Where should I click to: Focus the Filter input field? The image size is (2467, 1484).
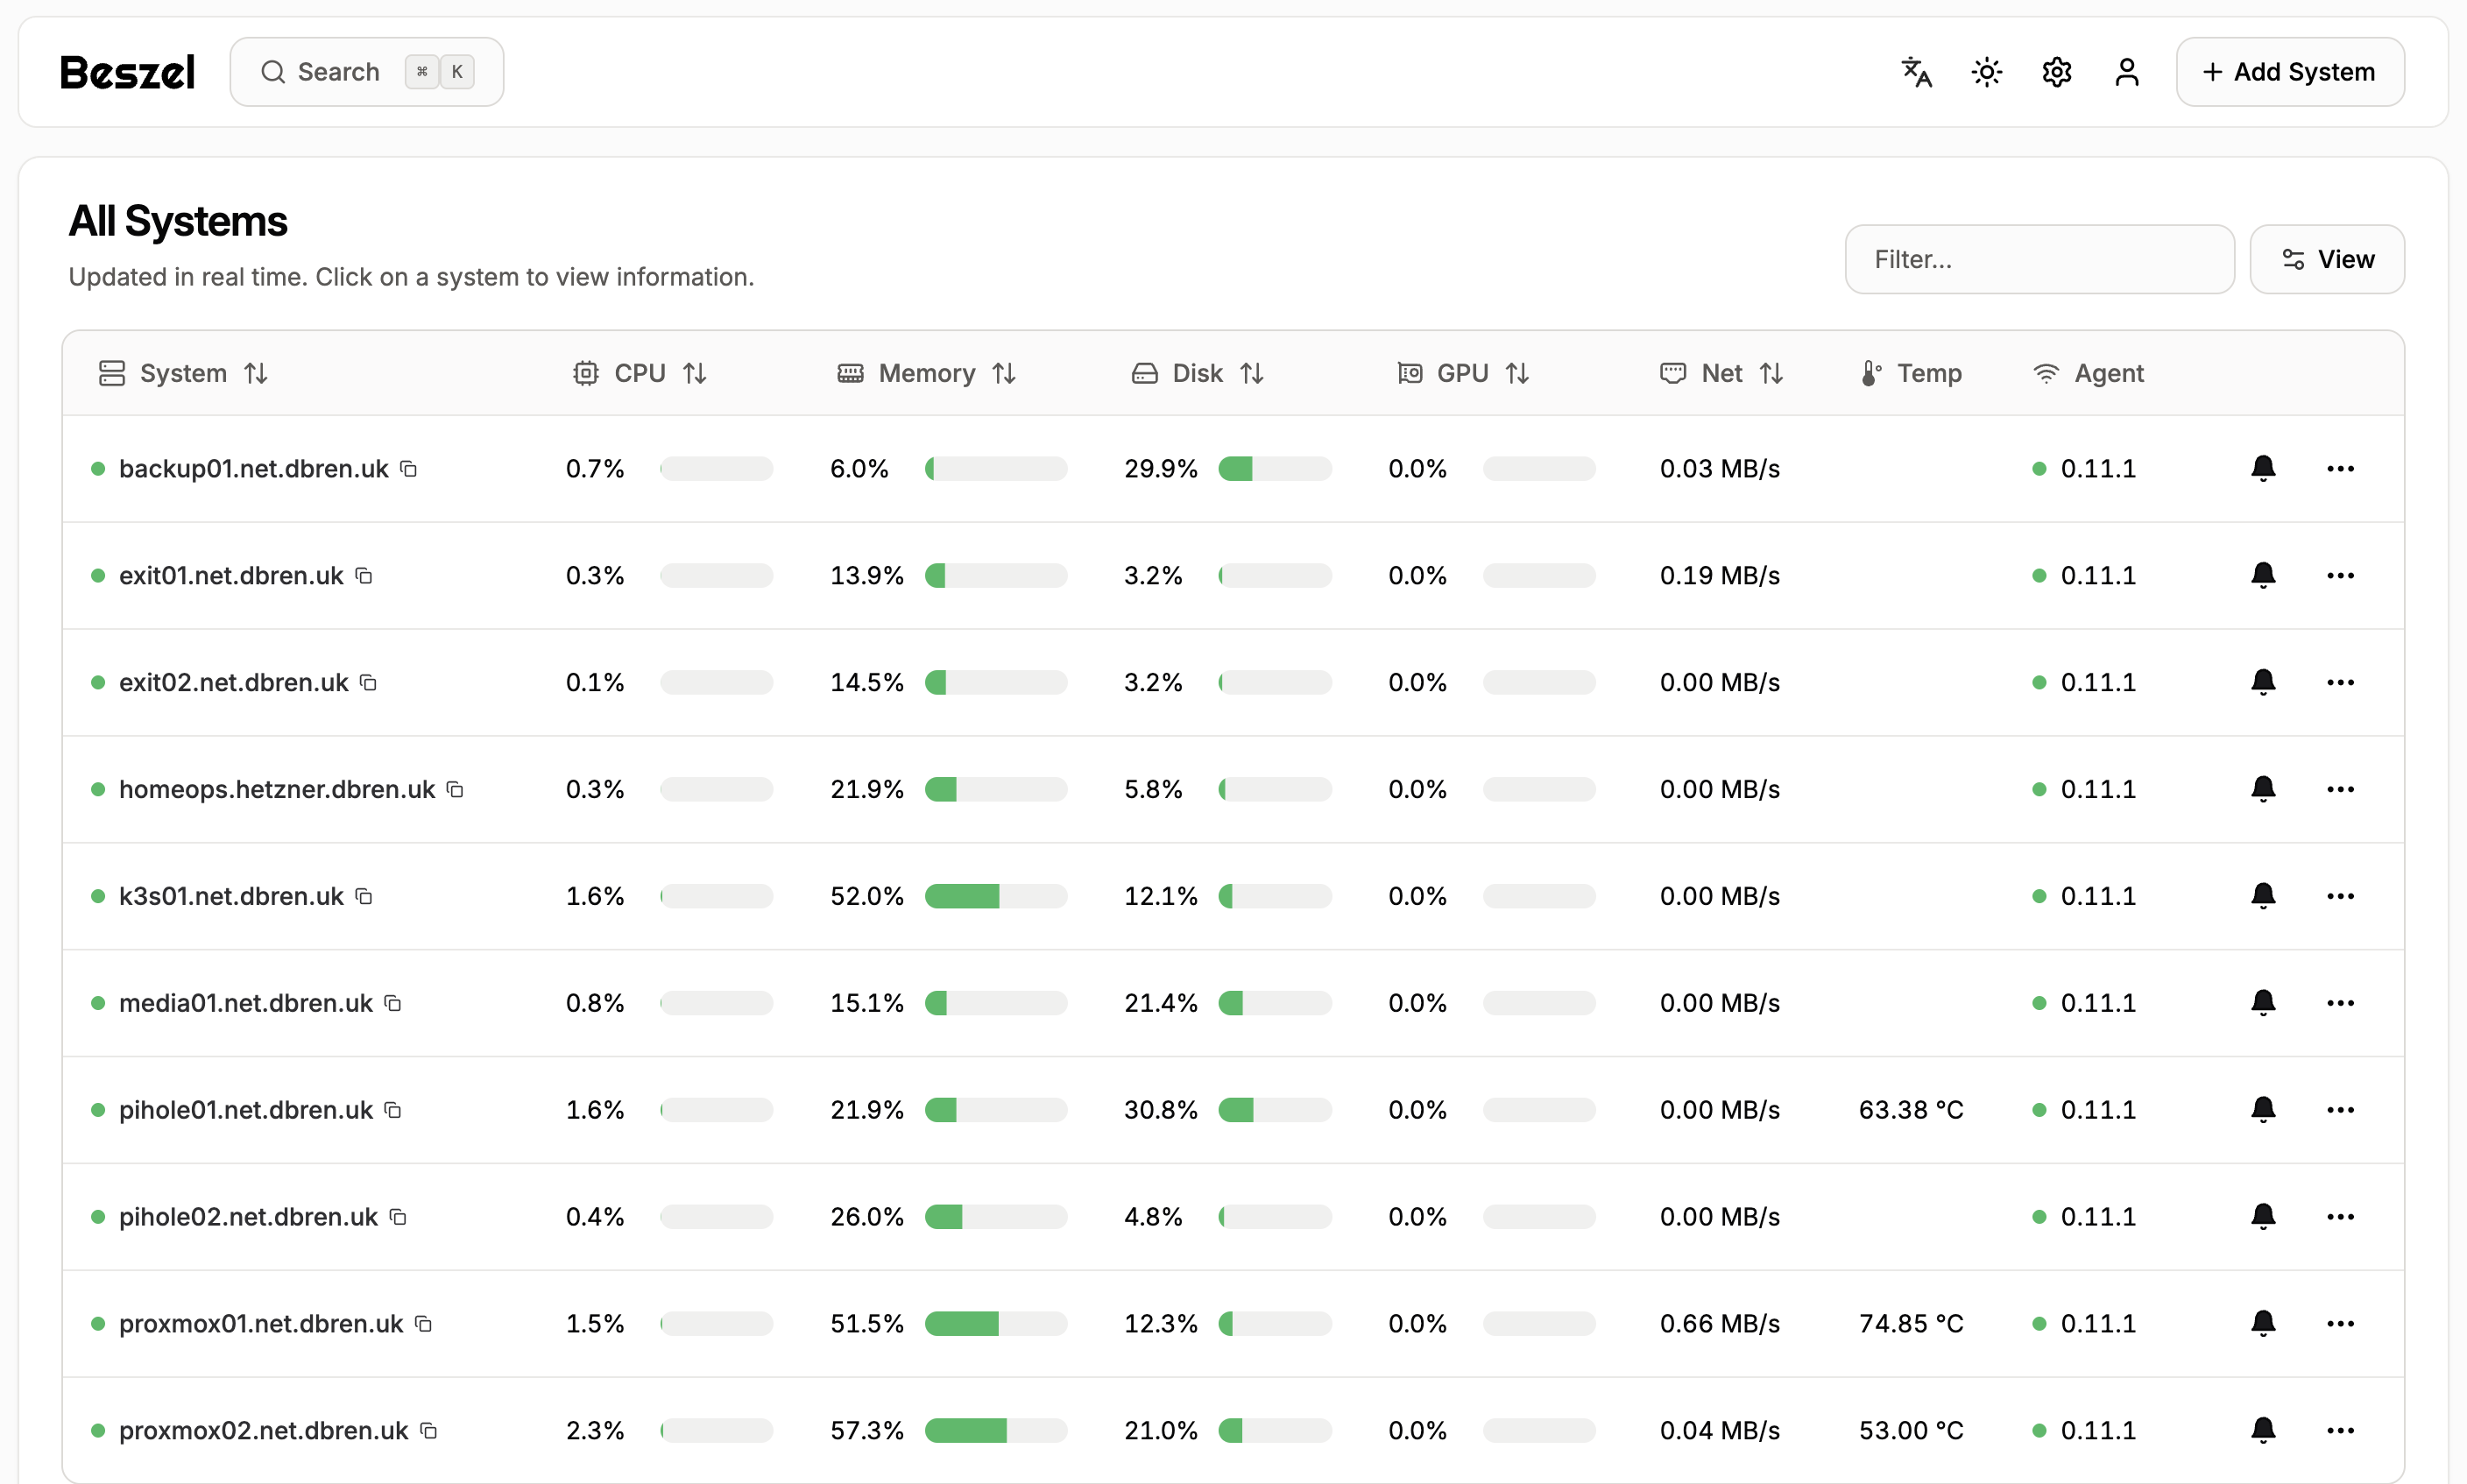2039,259
